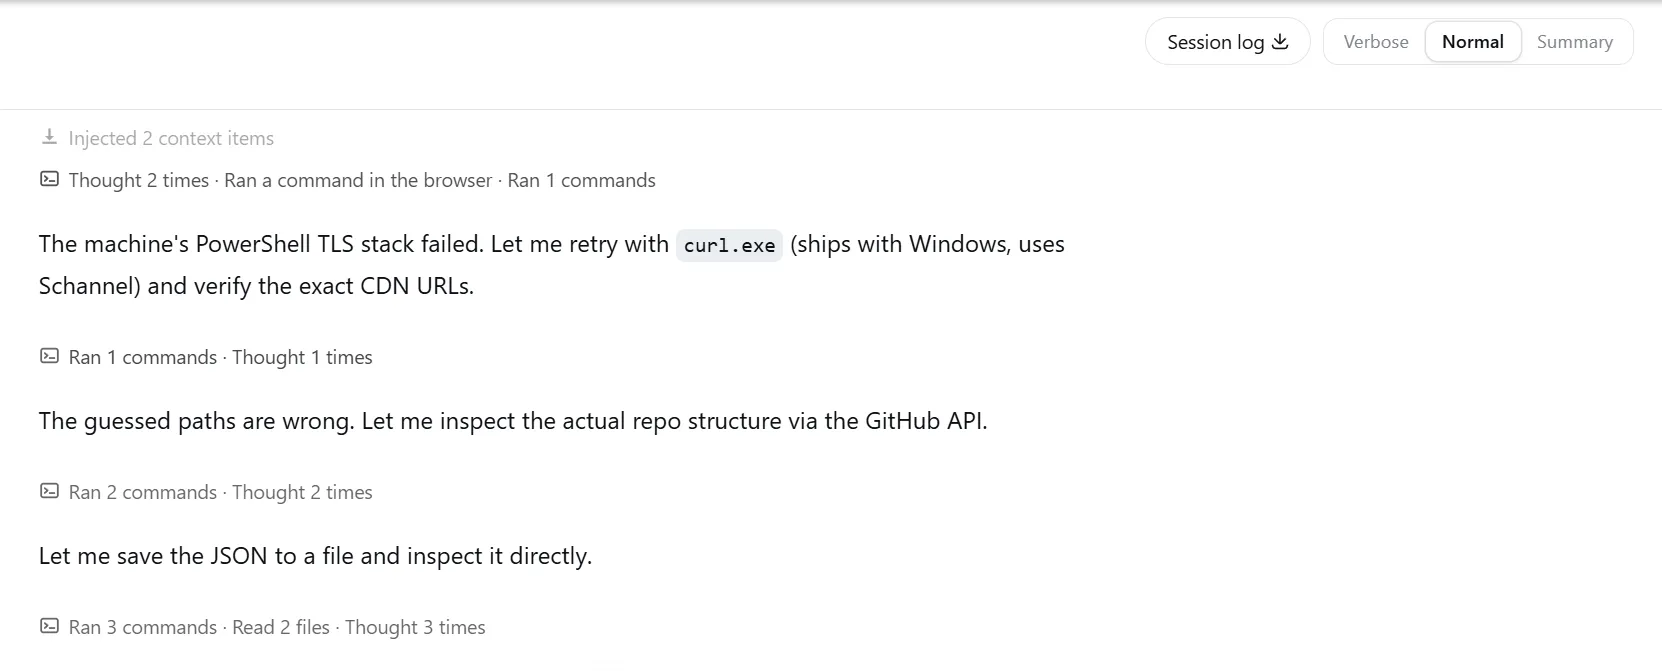Expand 'Thought 2 times · Ran a command in the browser' row
Viewport: 1662px width, 671px height.
(x=348, y=180)
